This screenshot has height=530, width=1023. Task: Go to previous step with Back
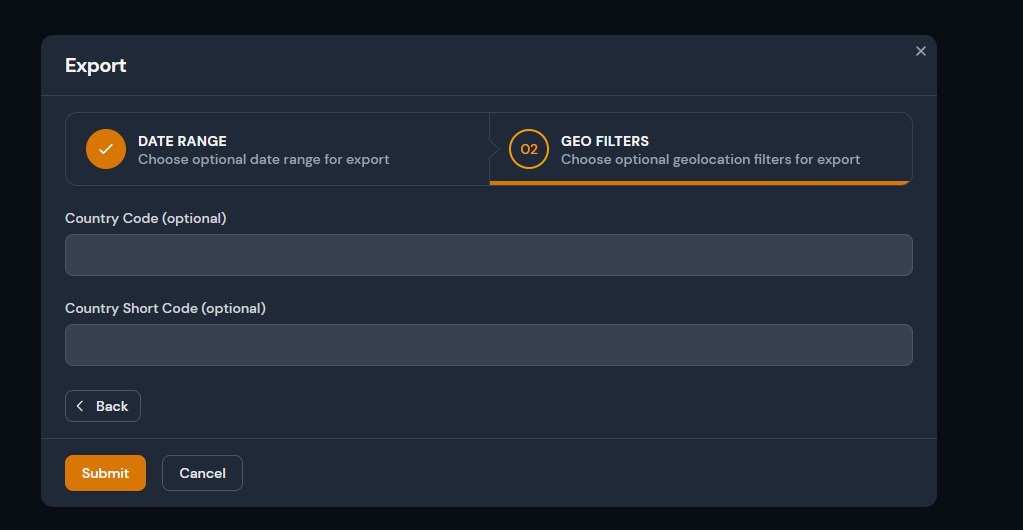tap(103, 406)
